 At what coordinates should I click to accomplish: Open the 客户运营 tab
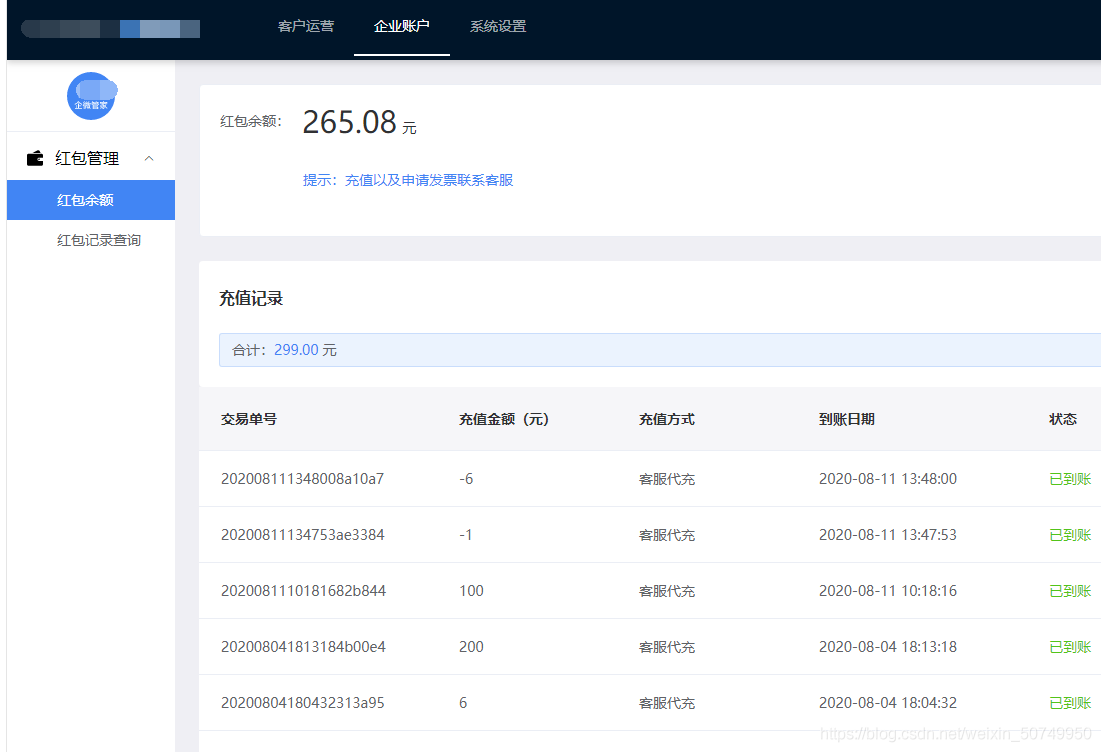tap(306, 26)
